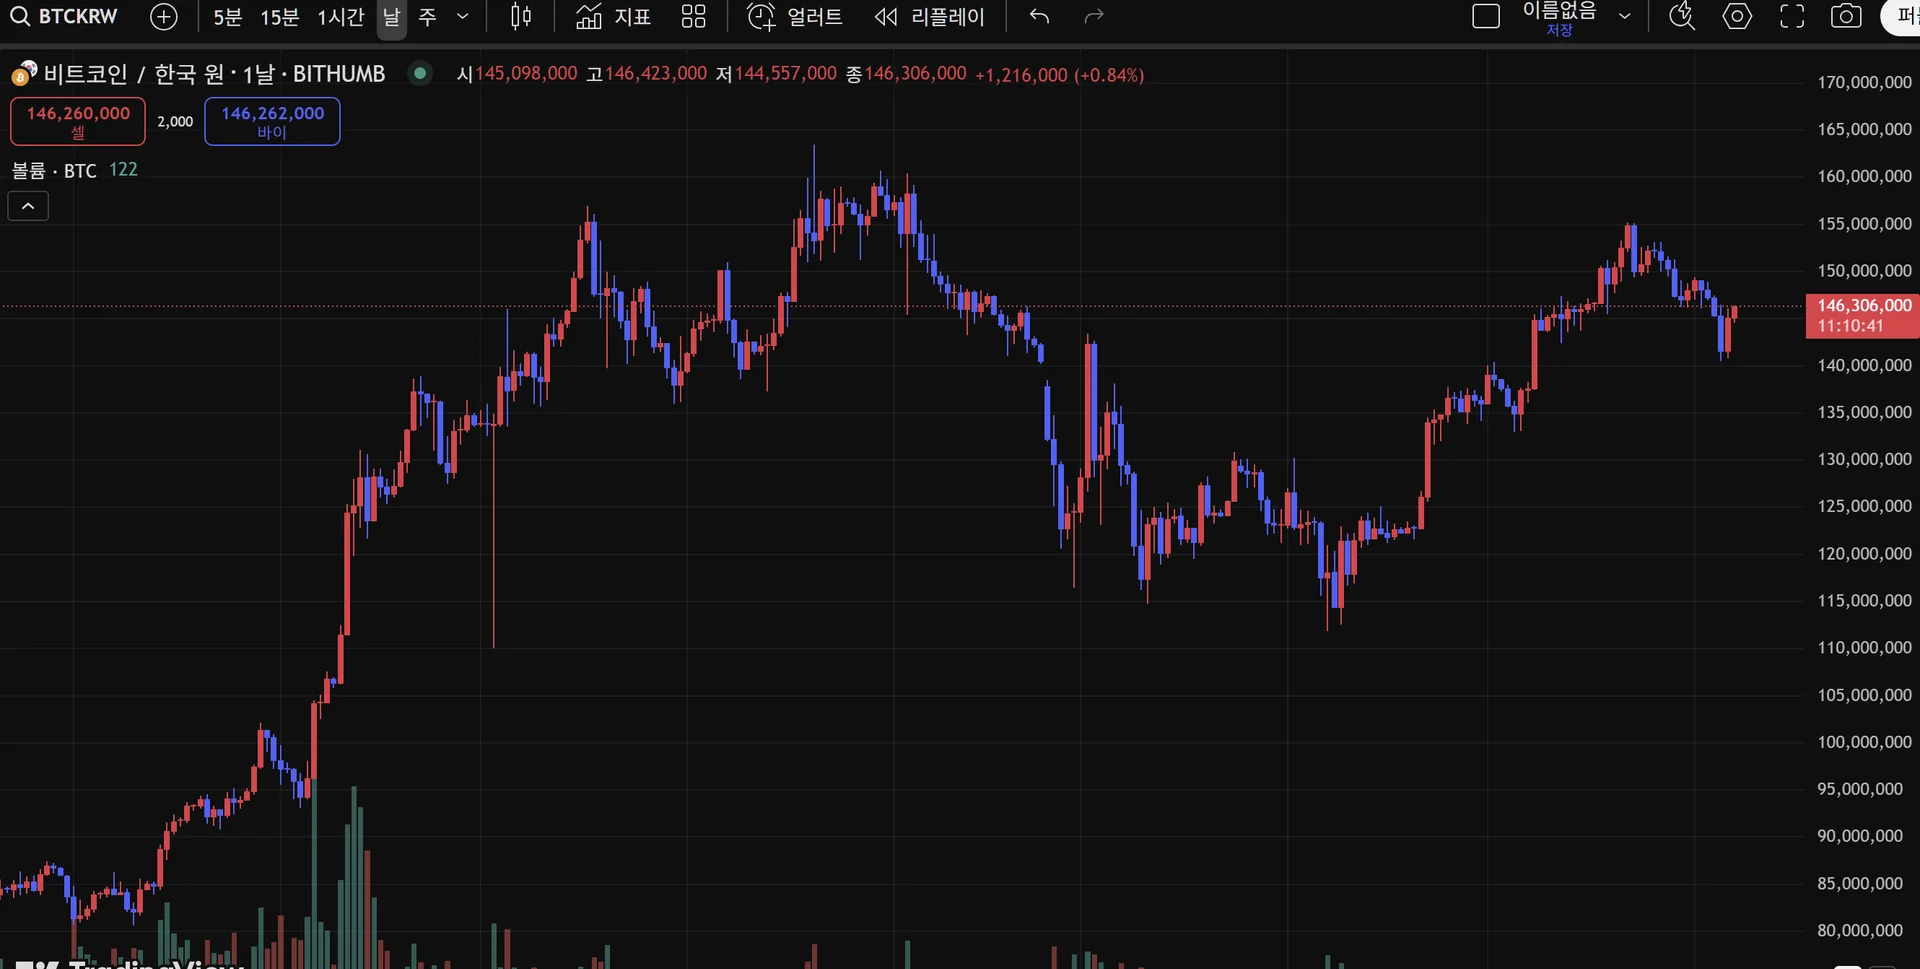This screenshot has width=1920, height=969.
Task: Open symbol search for BTCKRW
Action: point(65,17)
